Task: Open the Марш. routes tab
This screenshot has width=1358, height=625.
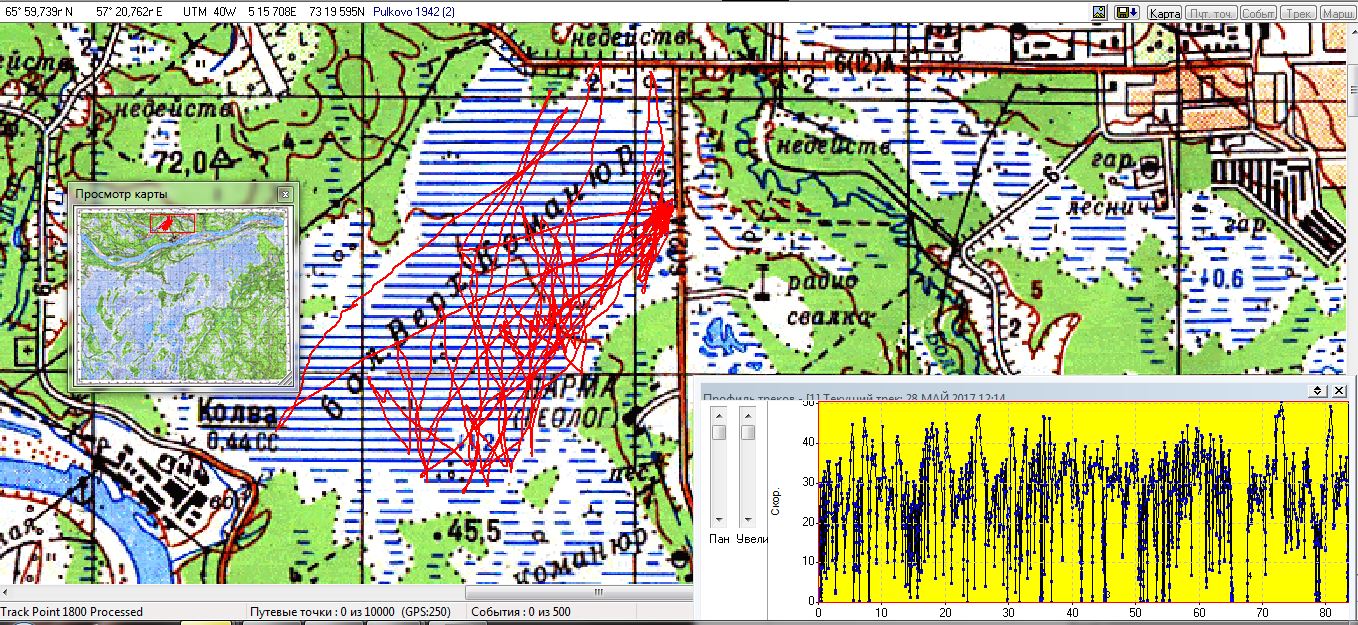Action: 1337,13
